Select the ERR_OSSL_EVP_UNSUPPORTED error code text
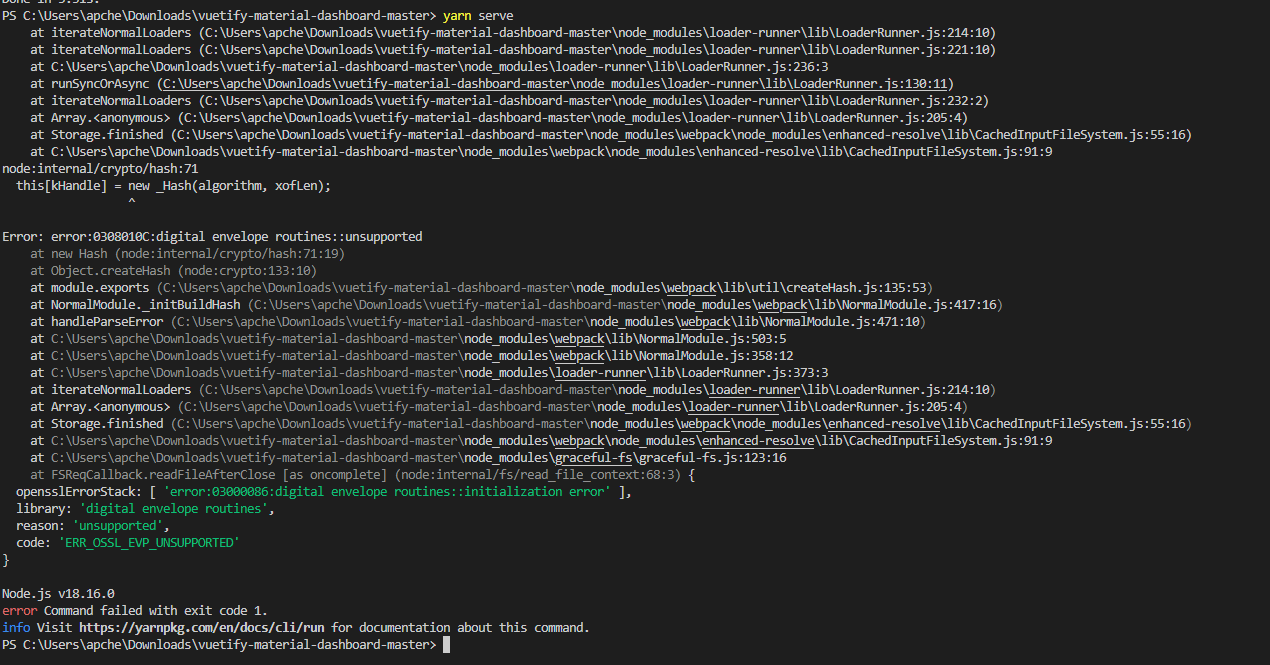The width and height of the screenshot is (1270, 665). tap(150, 542)
